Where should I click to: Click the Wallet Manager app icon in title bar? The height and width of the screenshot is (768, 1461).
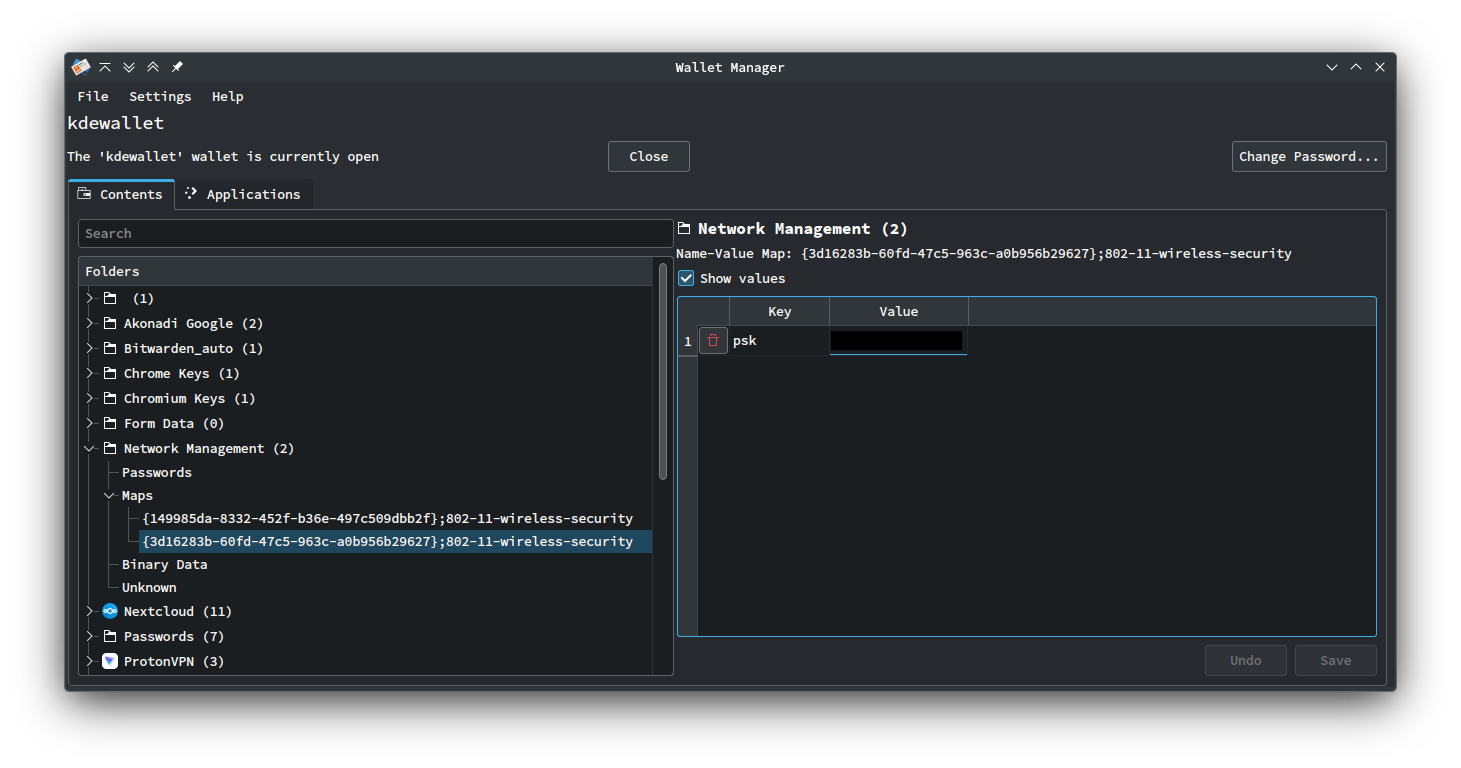(81, 67)
